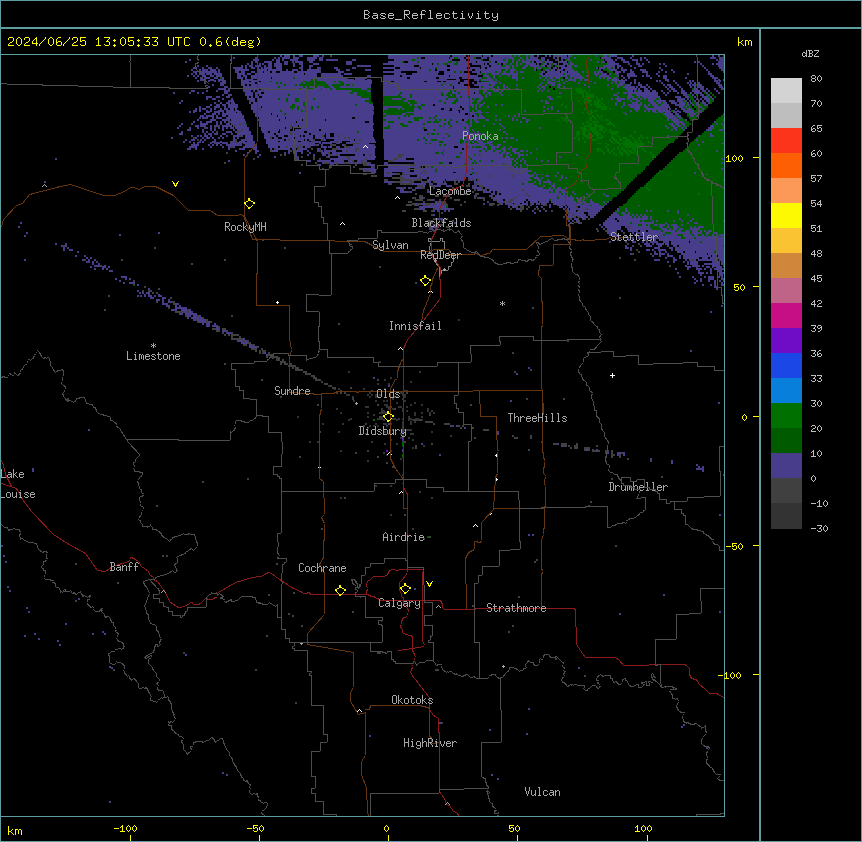Click the Lake Louise label at left edge
The image size is (862, 842).
17,484
